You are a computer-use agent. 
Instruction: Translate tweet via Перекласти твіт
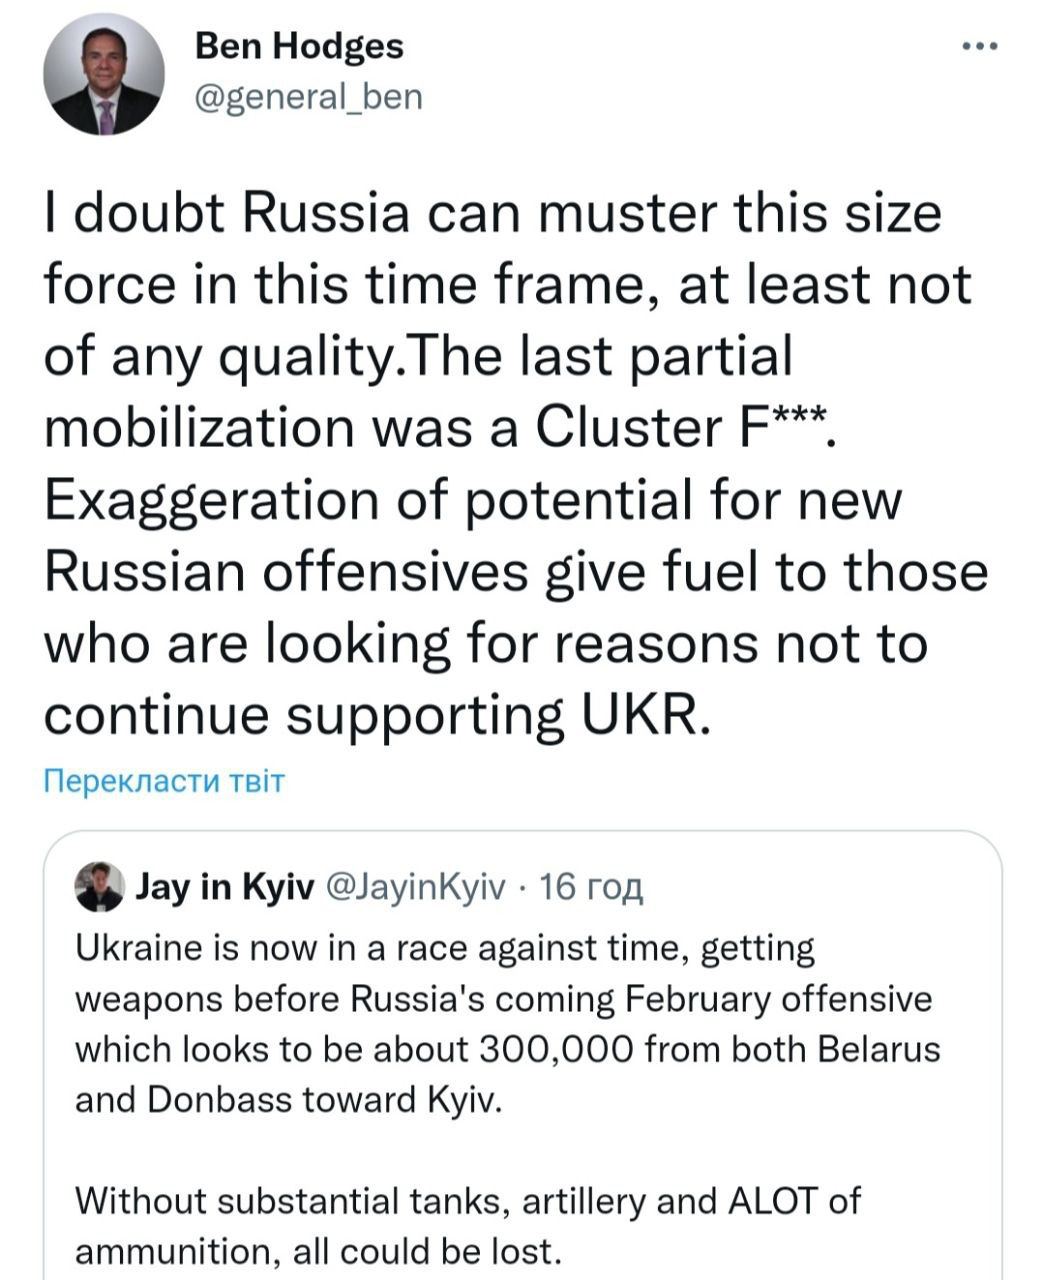[165, 780]
